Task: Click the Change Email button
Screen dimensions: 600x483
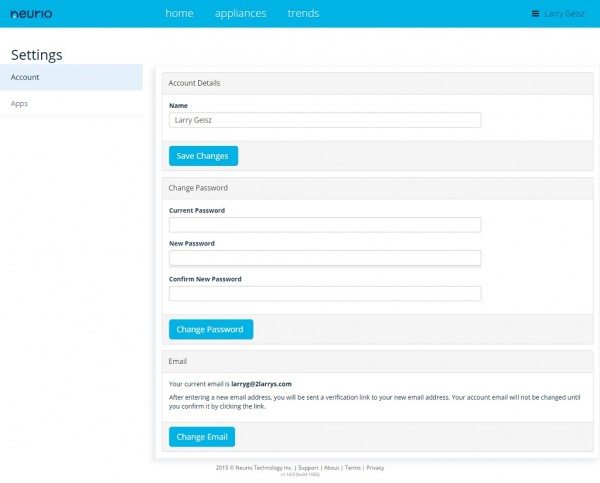Action: pos(202,437)
